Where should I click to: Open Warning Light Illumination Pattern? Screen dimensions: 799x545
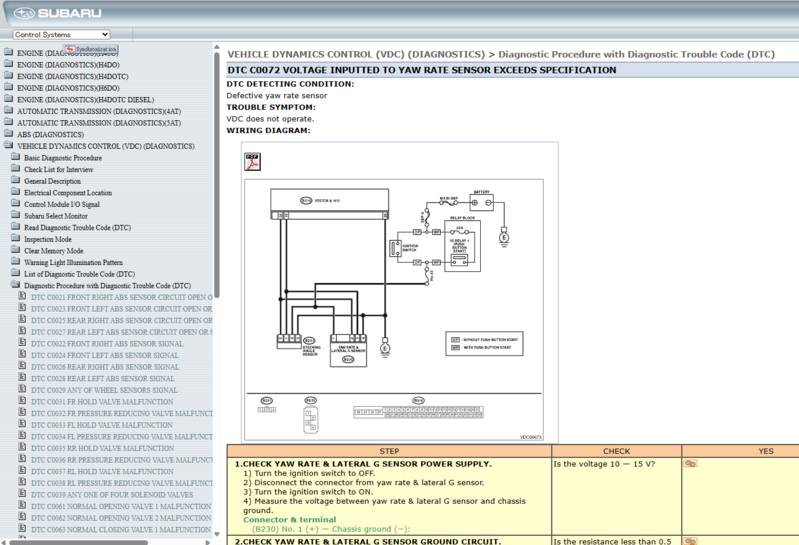[x=73, y=263]
